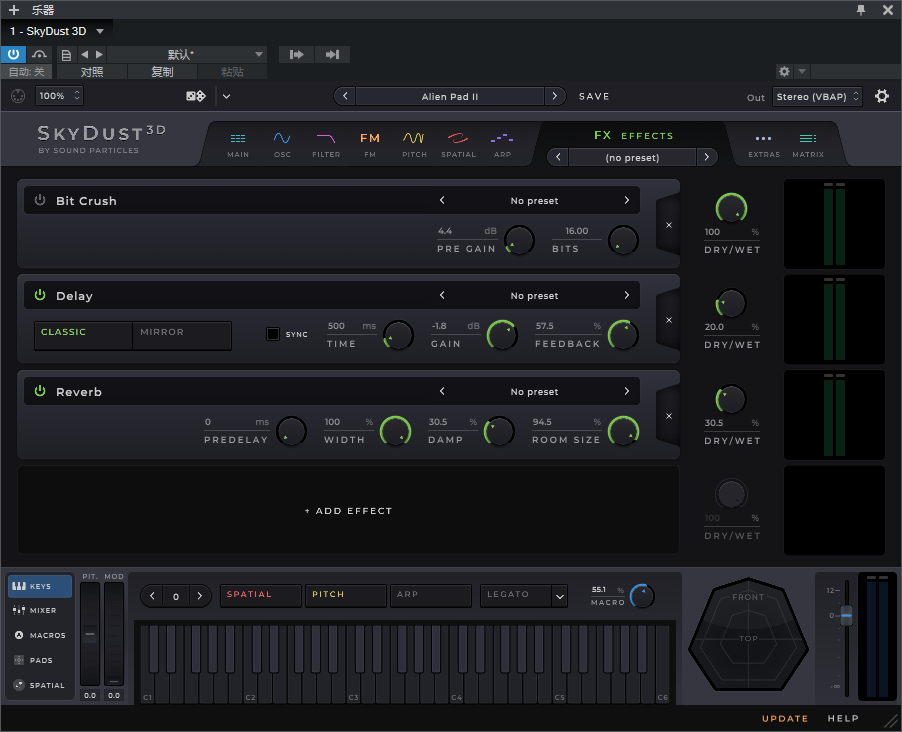Image resolution: width=902 pixels, height=732 pixels.
Task: Remove the Delay effect
Action: 668,320
